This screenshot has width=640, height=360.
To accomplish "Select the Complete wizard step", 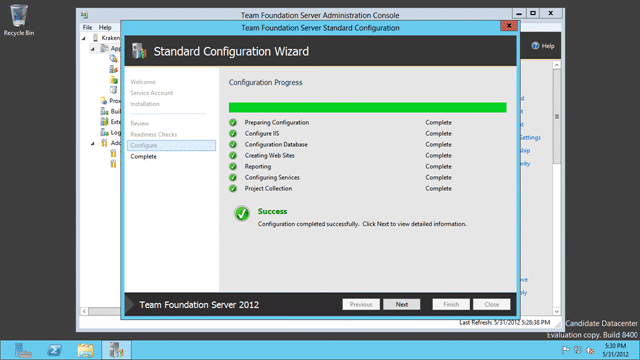I will pos(144,156).
